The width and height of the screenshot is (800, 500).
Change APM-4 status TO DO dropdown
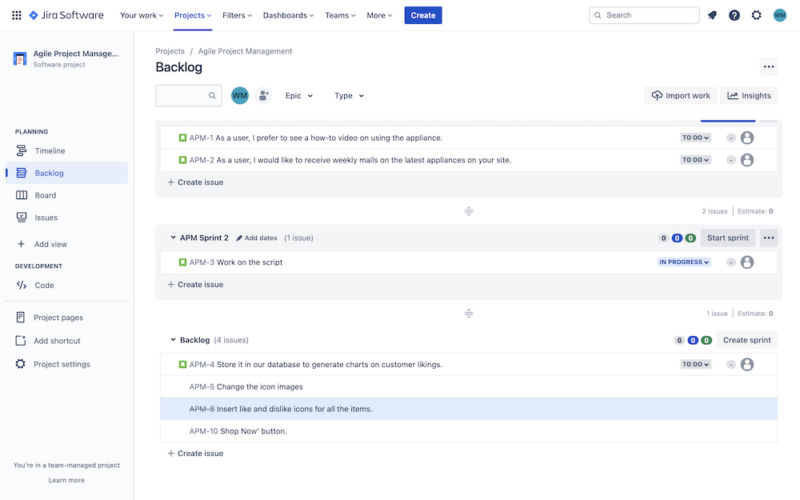(695, 364)
